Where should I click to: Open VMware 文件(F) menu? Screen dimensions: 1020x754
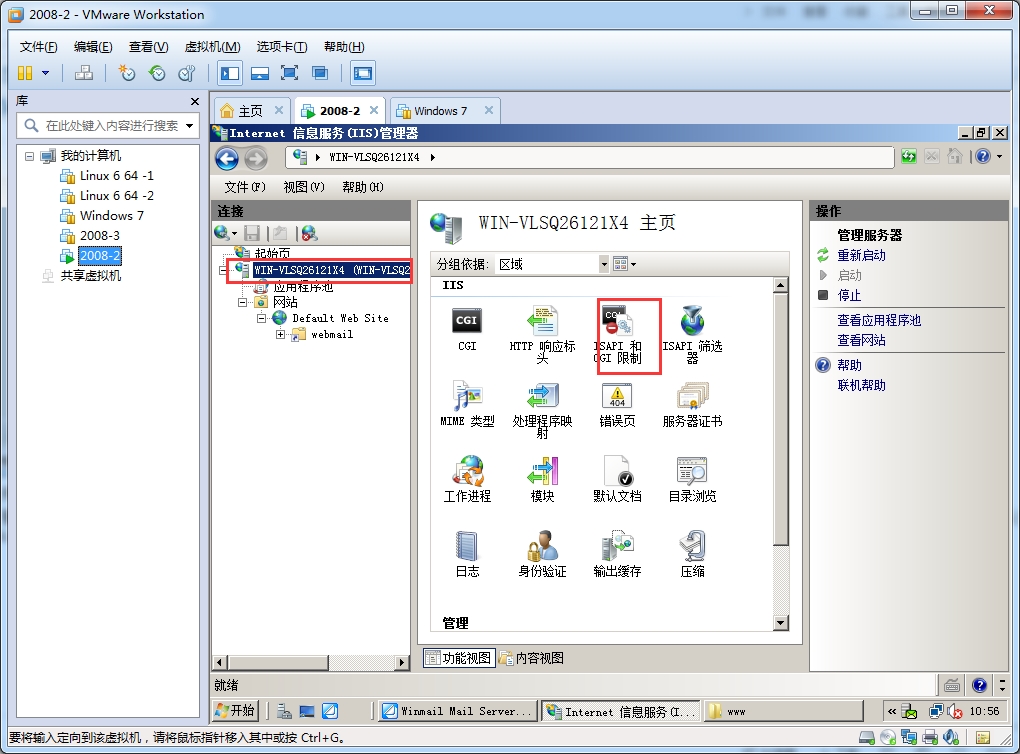[x=38, y=47]
